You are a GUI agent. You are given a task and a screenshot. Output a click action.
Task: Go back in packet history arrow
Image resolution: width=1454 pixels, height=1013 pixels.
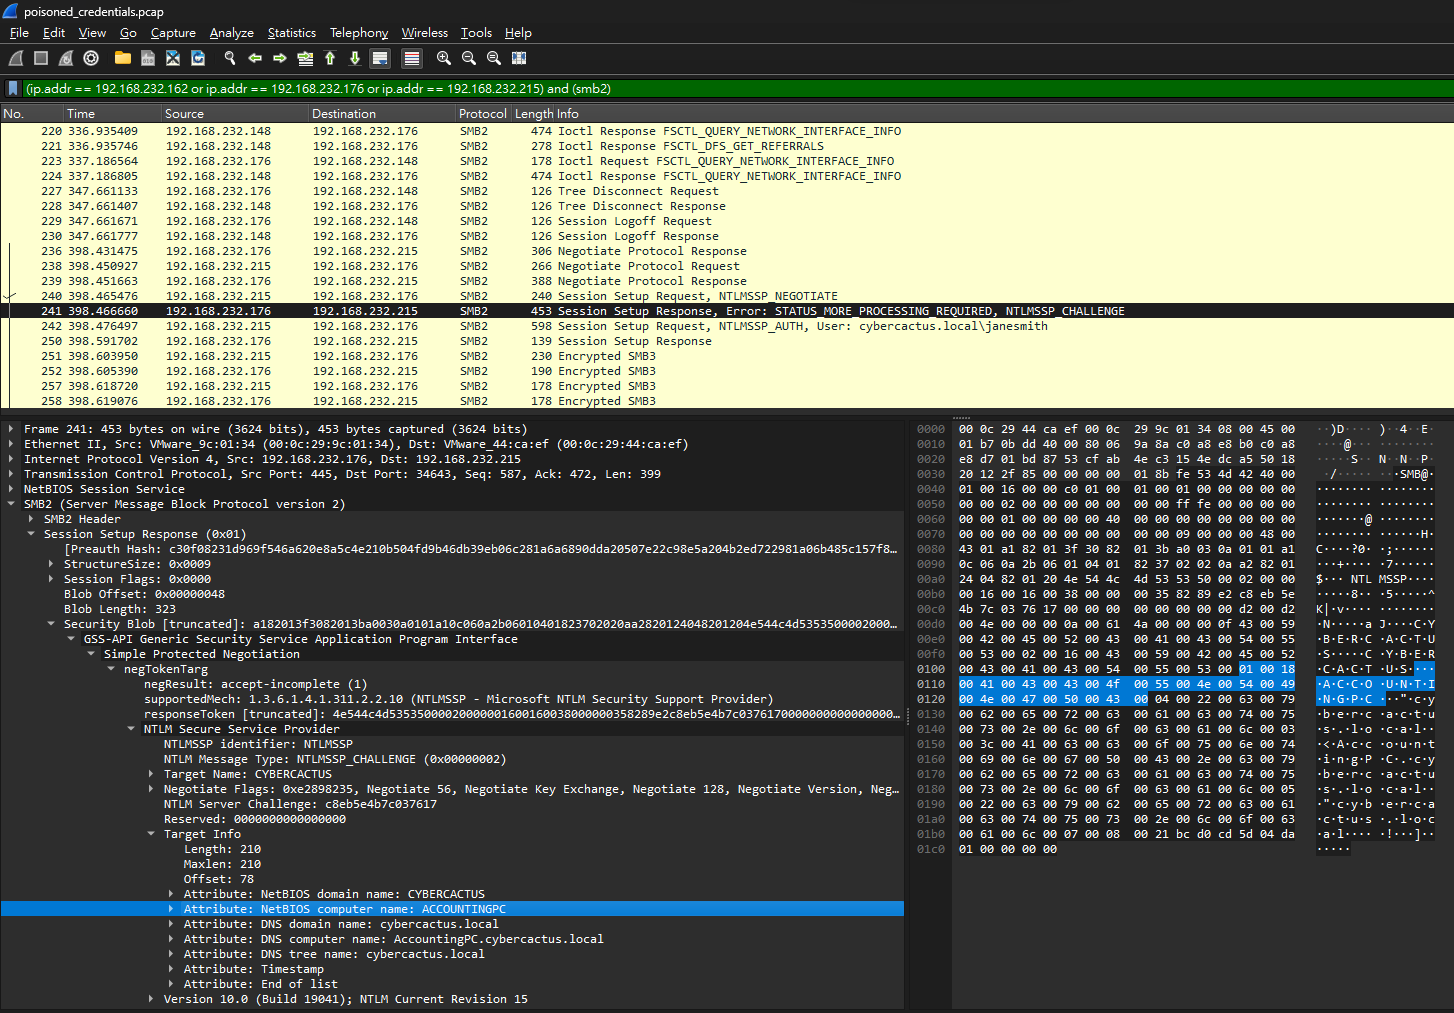coord(255,58)
